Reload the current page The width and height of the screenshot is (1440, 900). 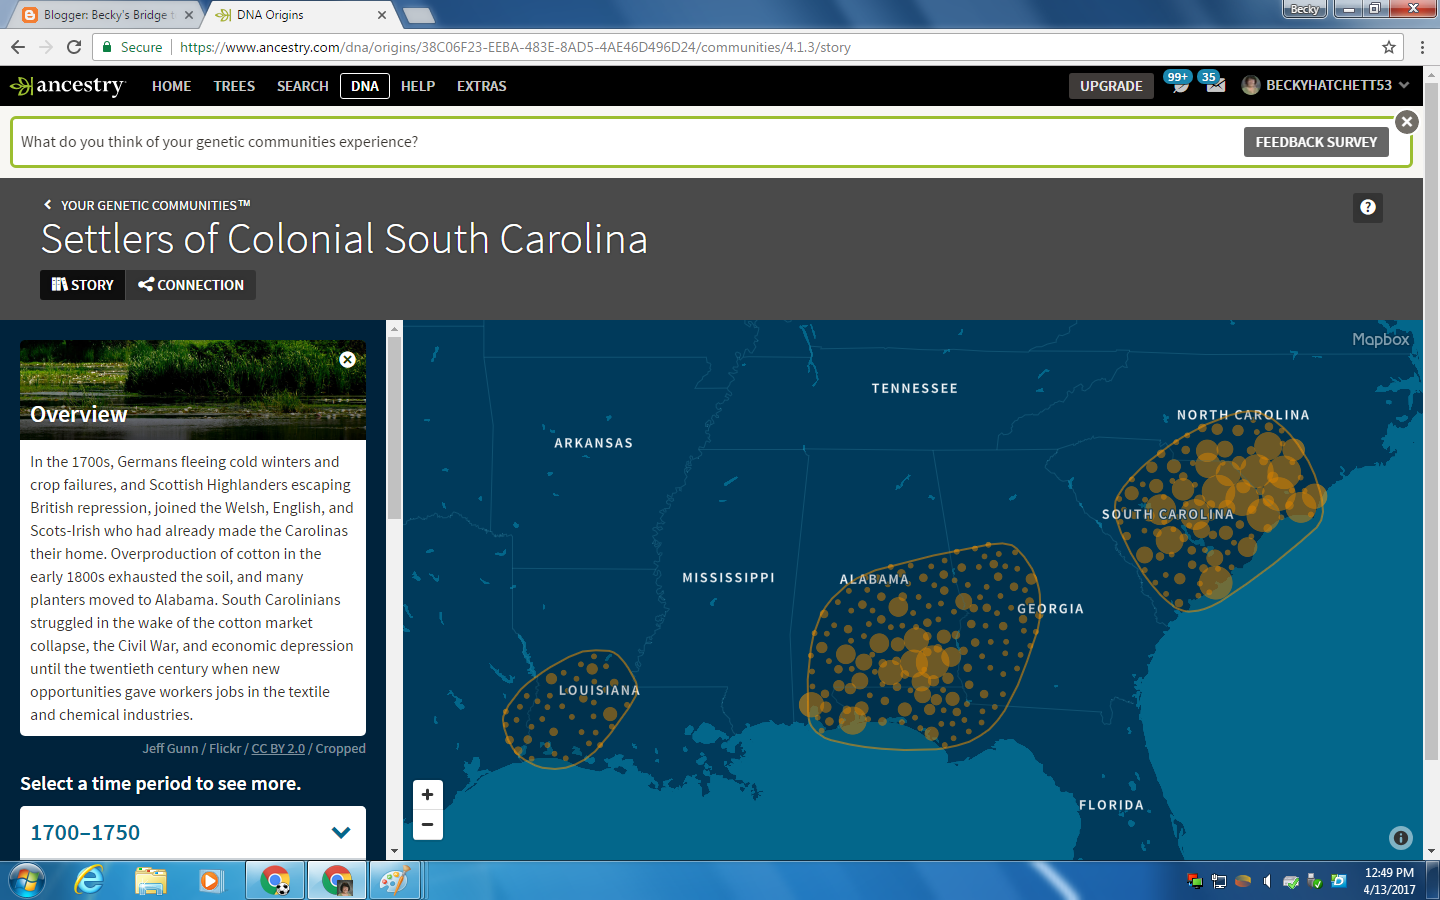tap(74, 47)
